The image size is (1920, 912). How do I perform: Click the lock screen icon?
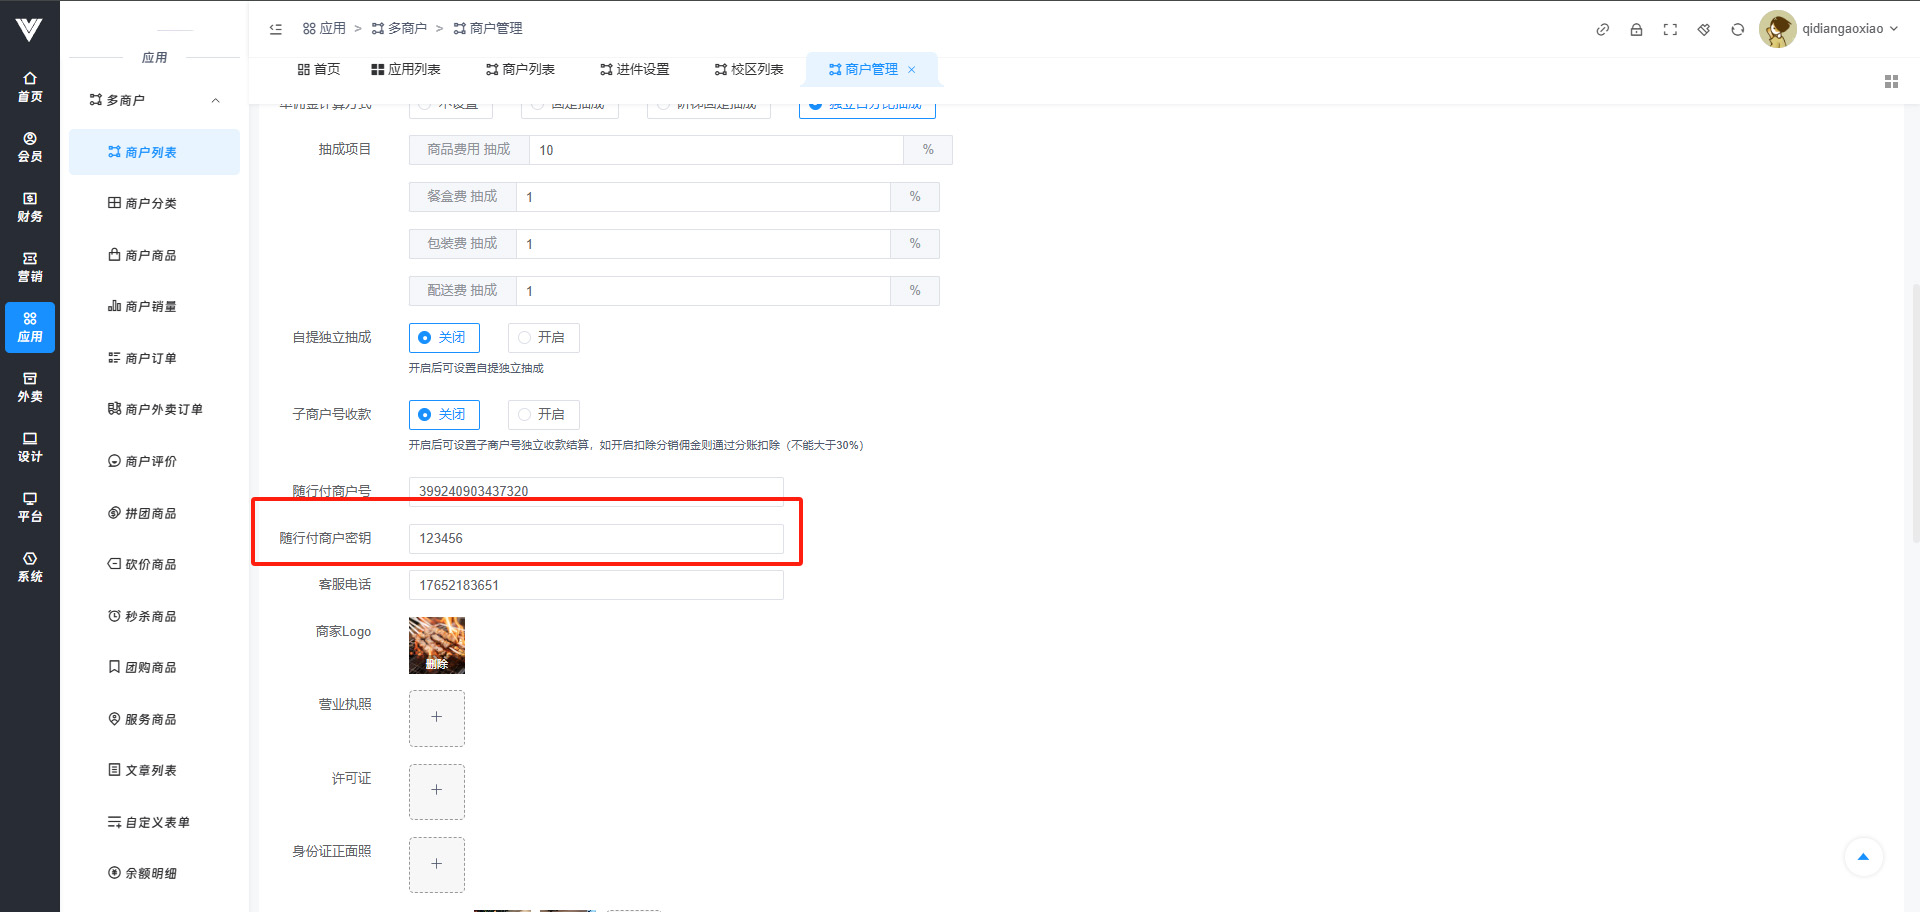point(1636,30)
